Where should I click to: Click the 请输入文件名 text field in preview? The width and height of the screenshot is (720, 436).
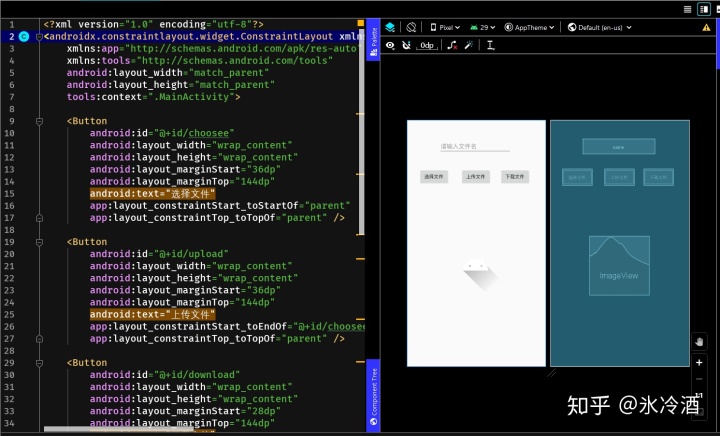[475, 146]
